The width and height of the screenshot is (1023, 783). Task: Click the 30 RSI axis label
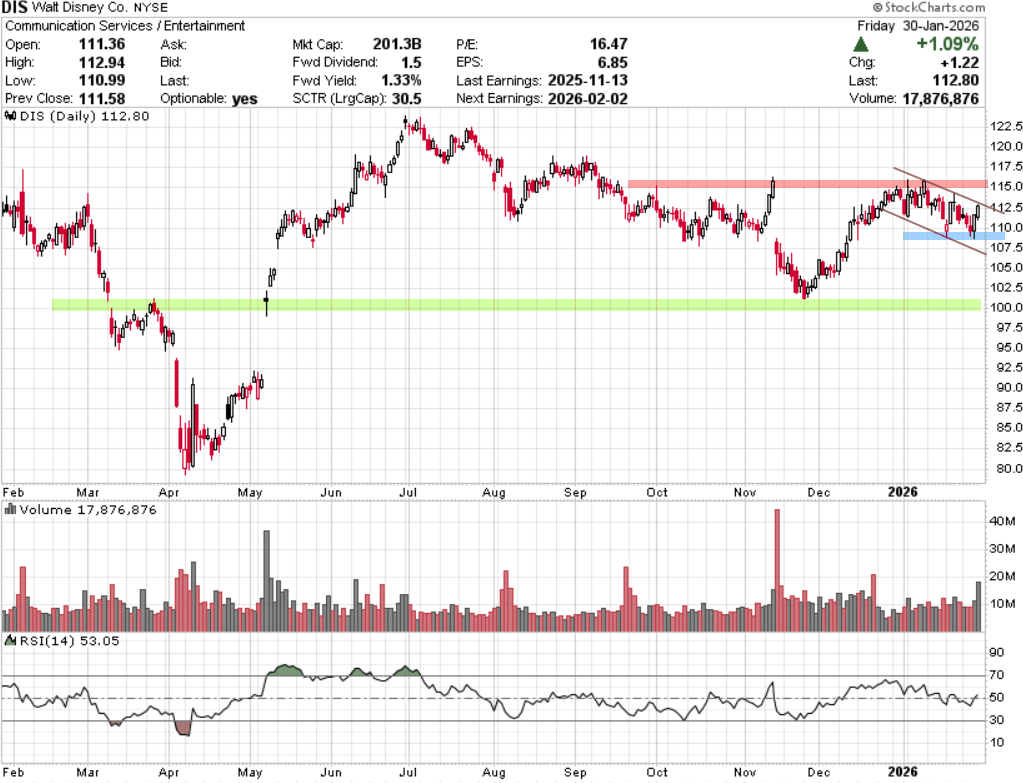pyautogui.click(x=996, y=720)
